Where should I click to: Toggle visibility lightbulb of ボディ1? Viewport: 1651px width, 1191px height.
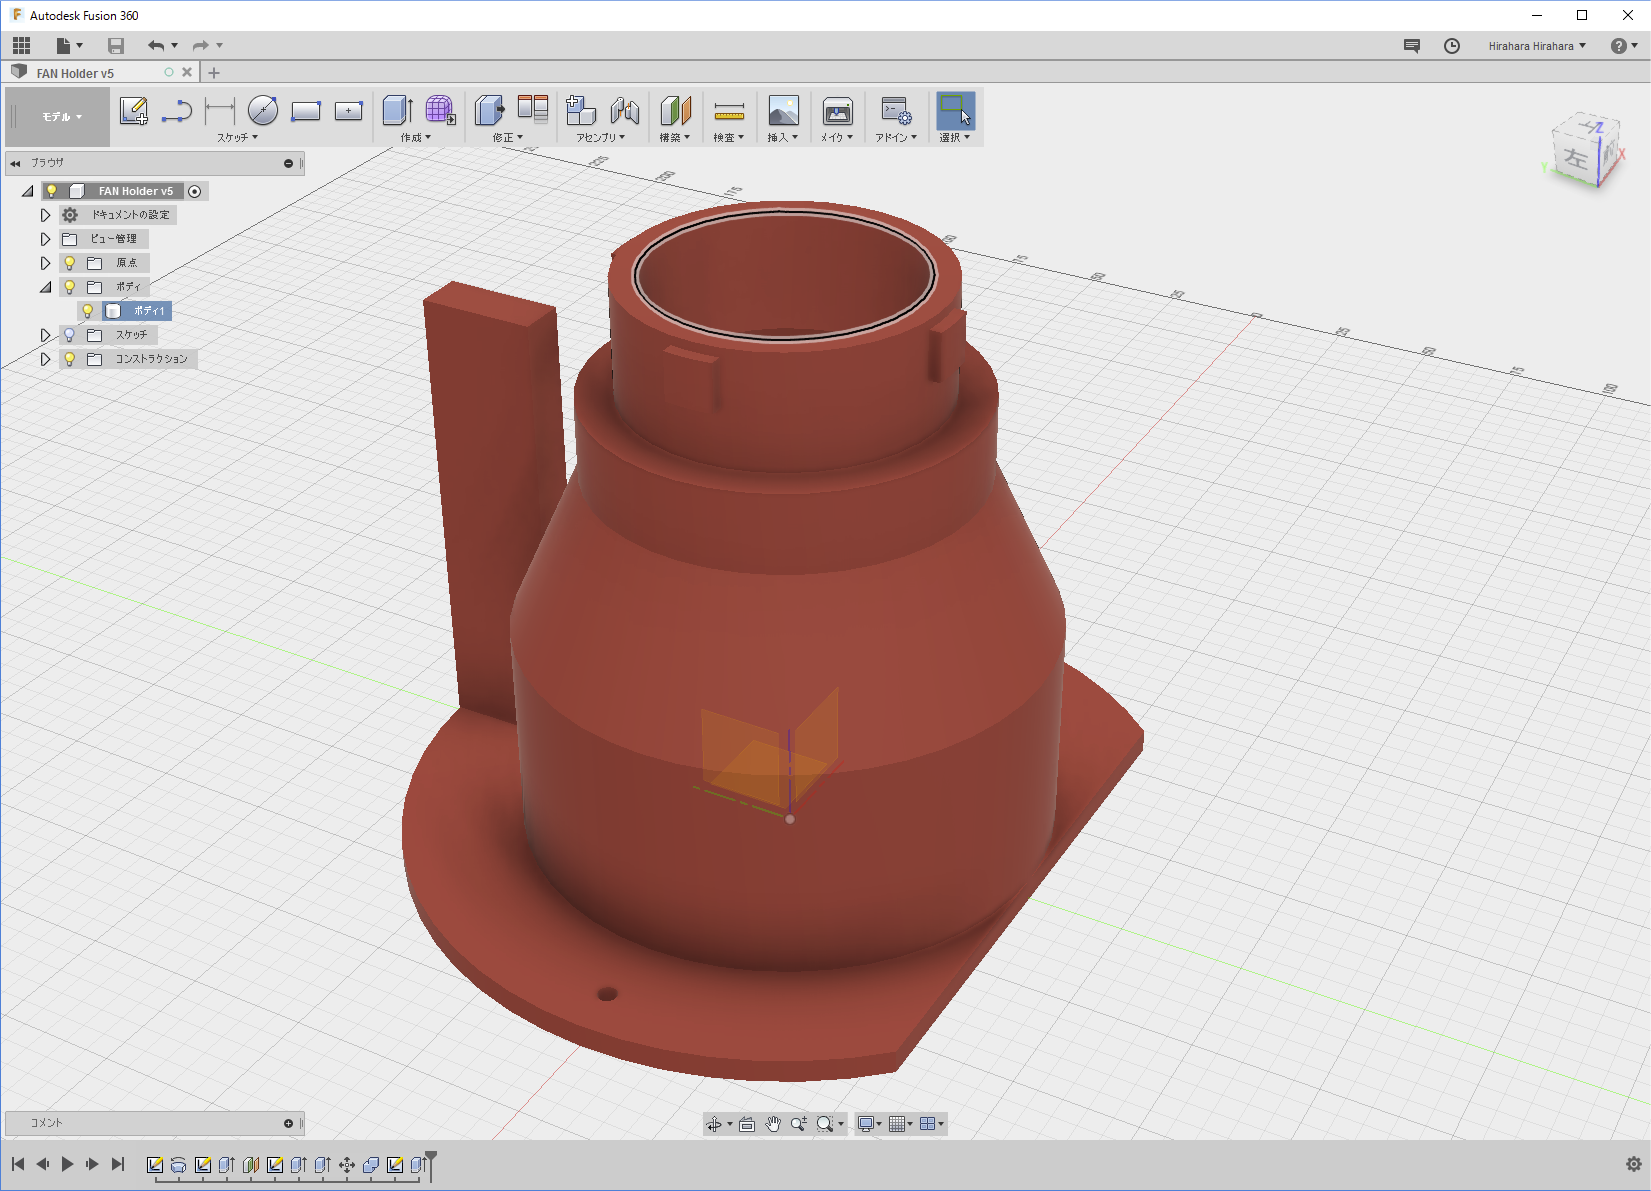pyautogui.click(x=88, y=311)
